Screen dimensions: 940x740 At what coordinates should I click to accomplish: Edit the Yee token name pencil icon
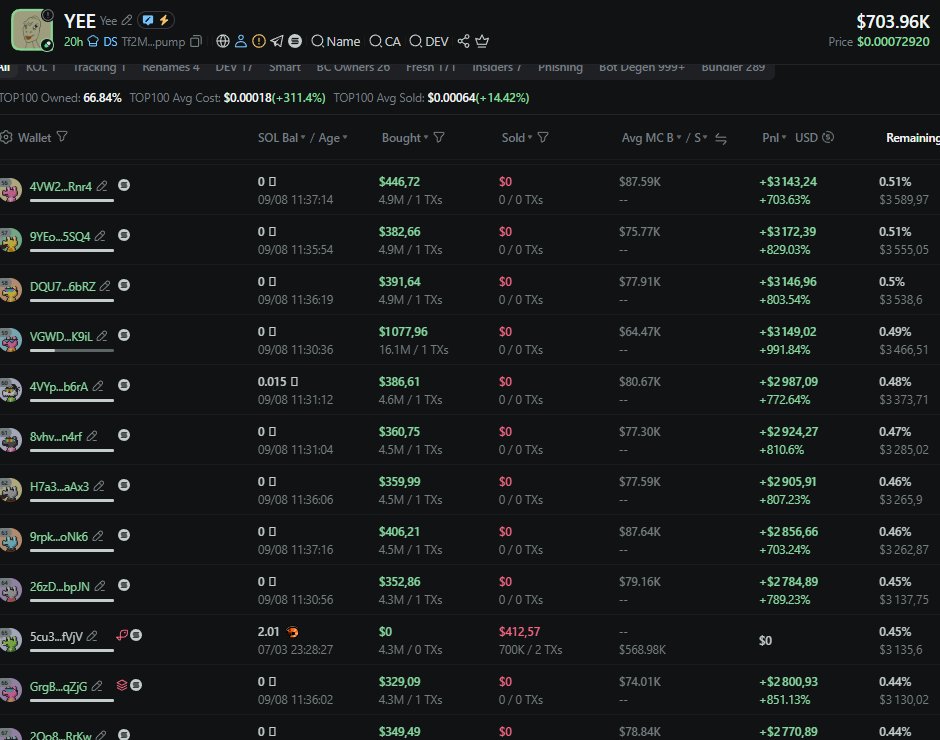pos(127,20)
